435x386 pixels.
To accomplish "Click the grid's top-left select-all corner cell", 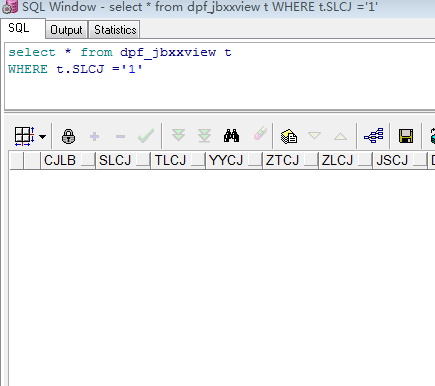I will coord(17,160).
